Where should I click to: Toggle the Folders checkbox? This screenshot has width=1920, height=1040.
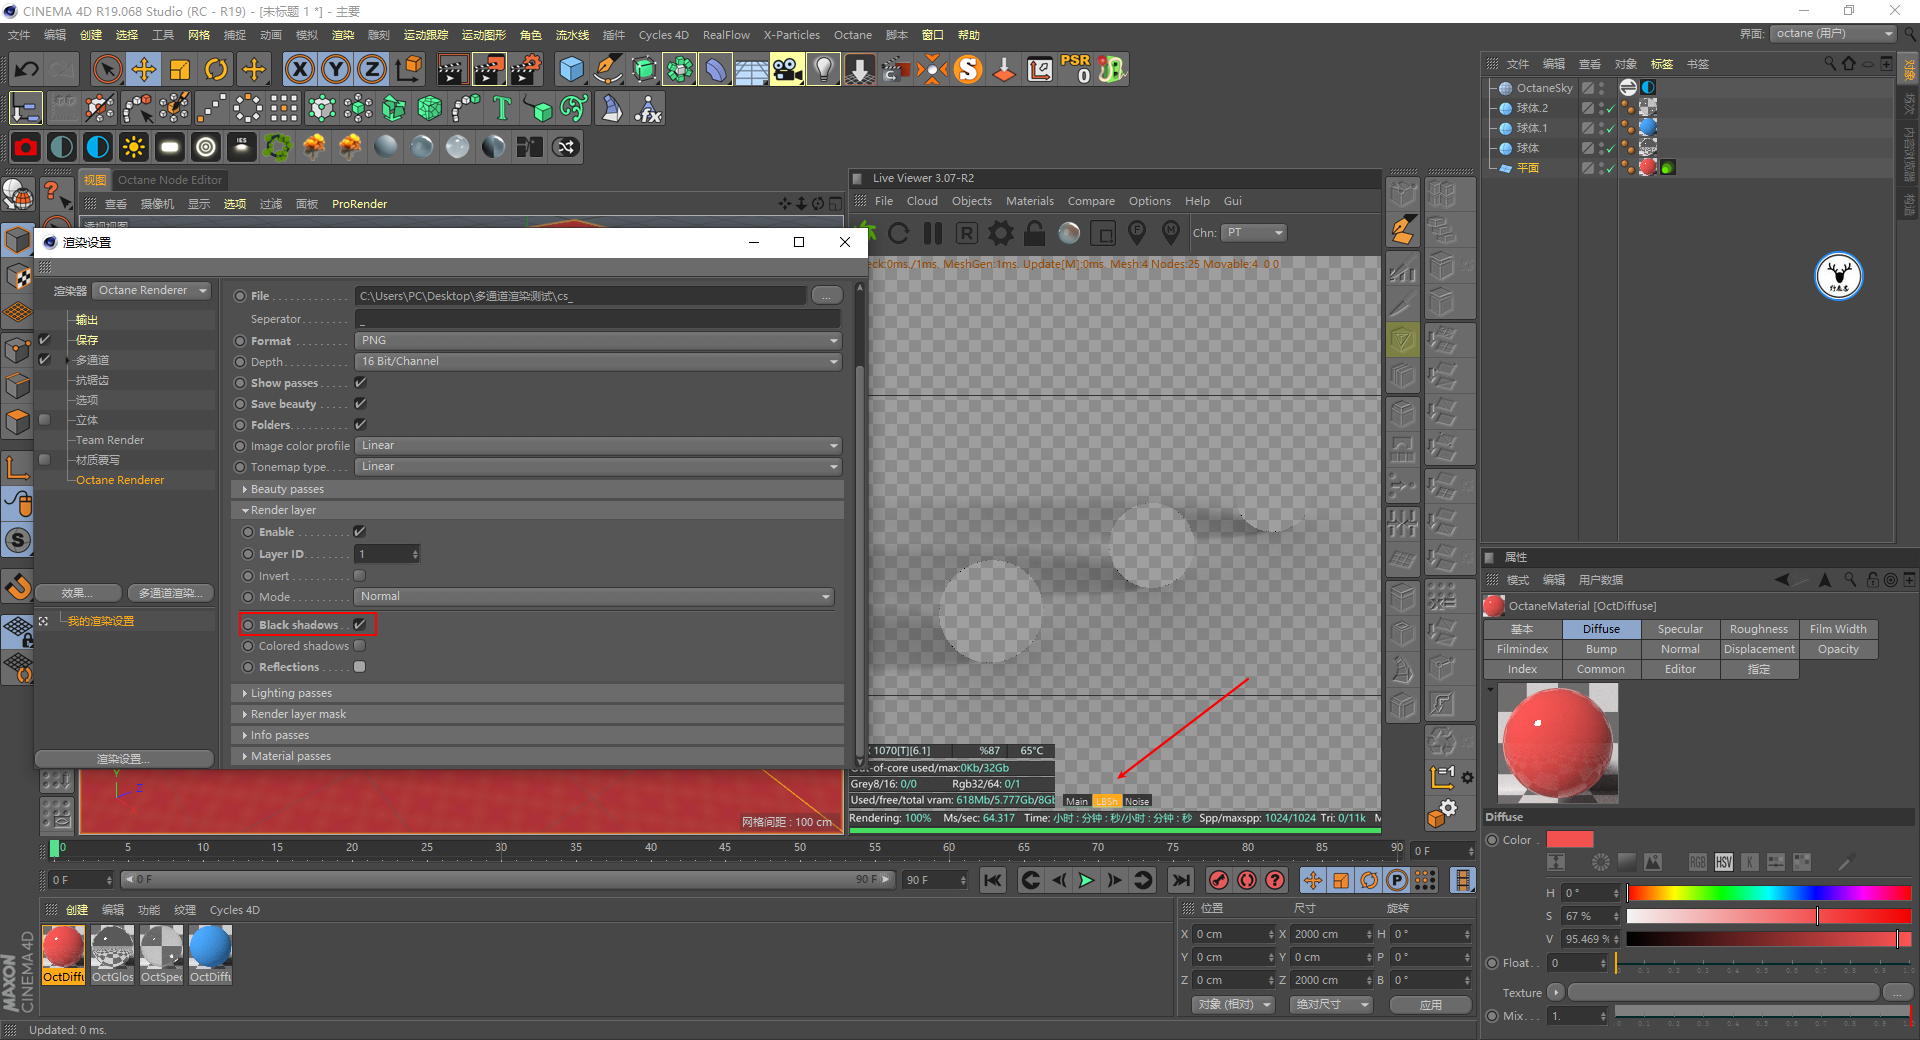360,425
